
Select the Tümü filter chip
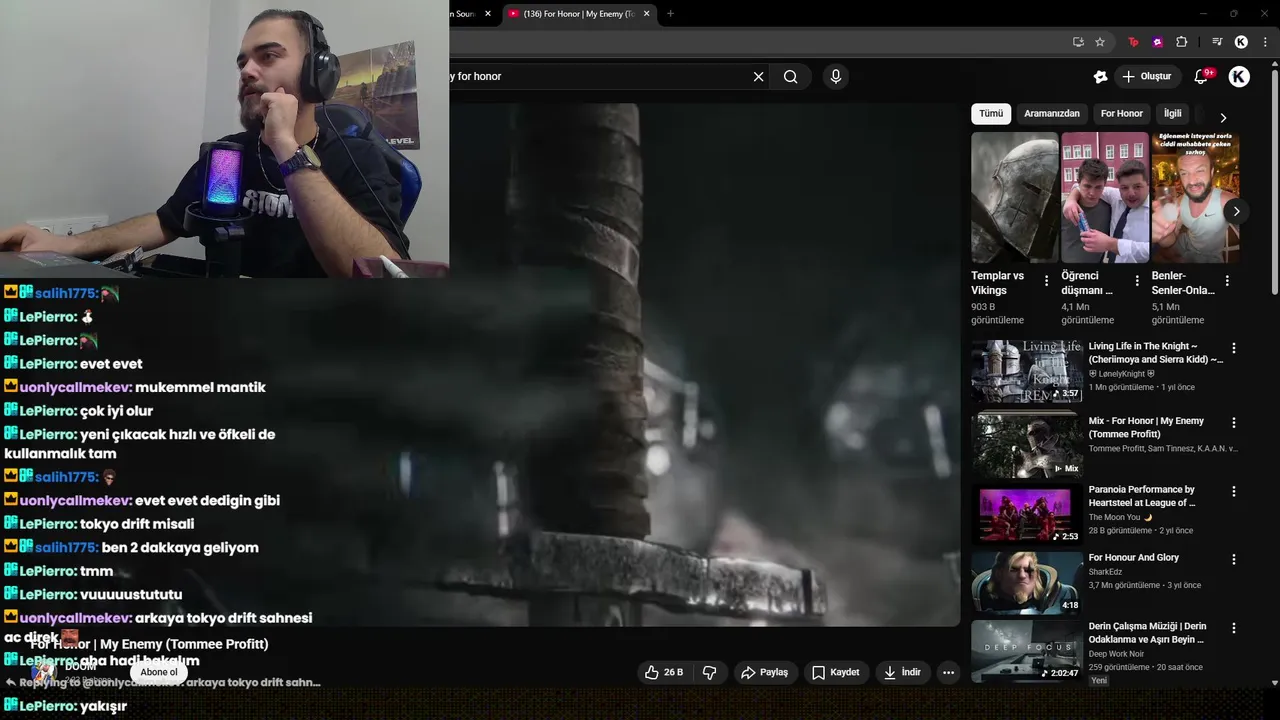991,114
